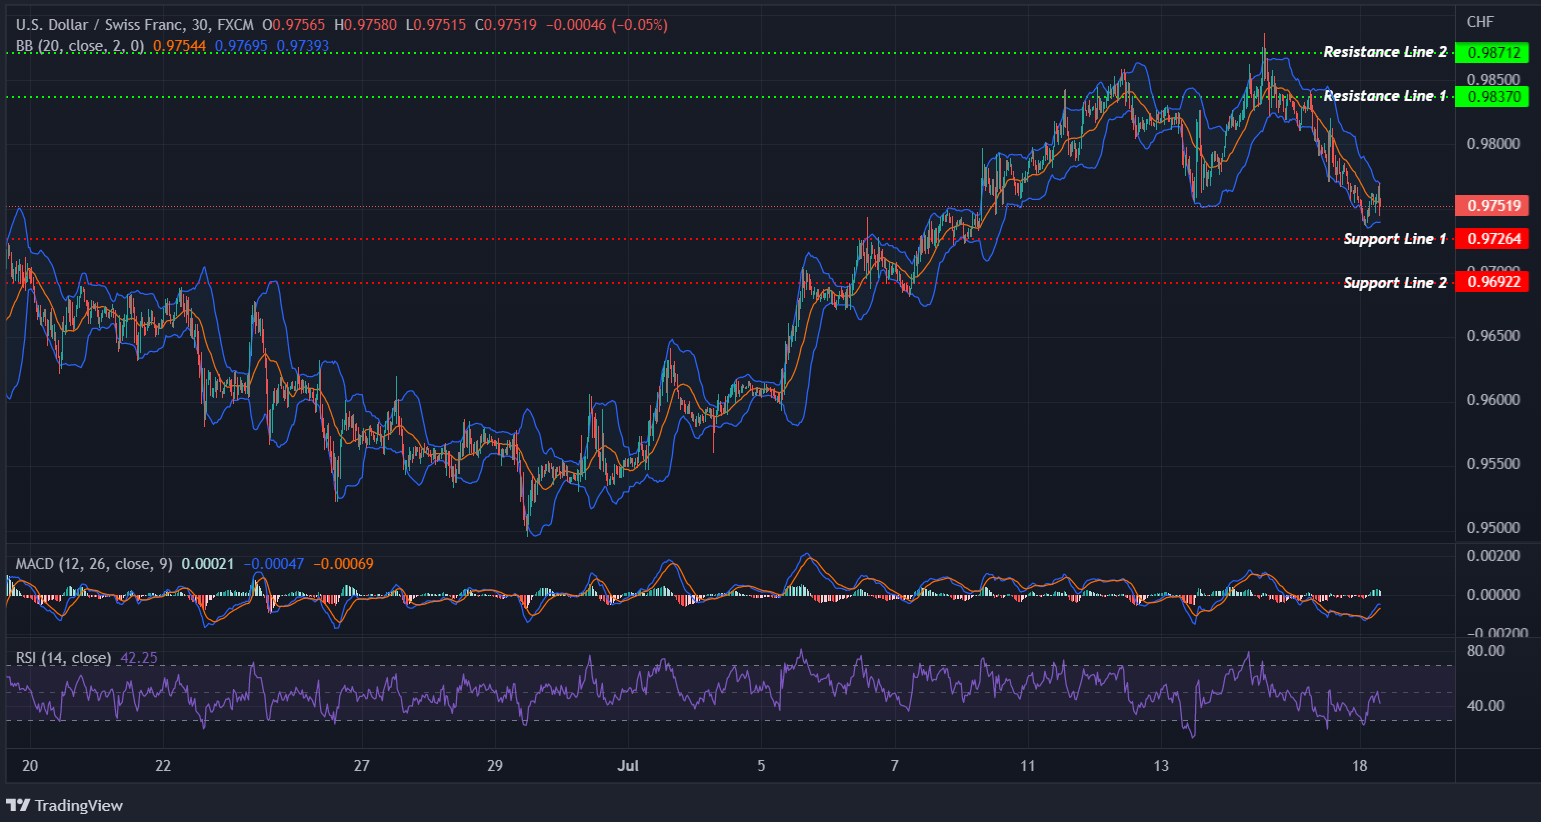Click Jul on the time axis

tap(628, 766)
